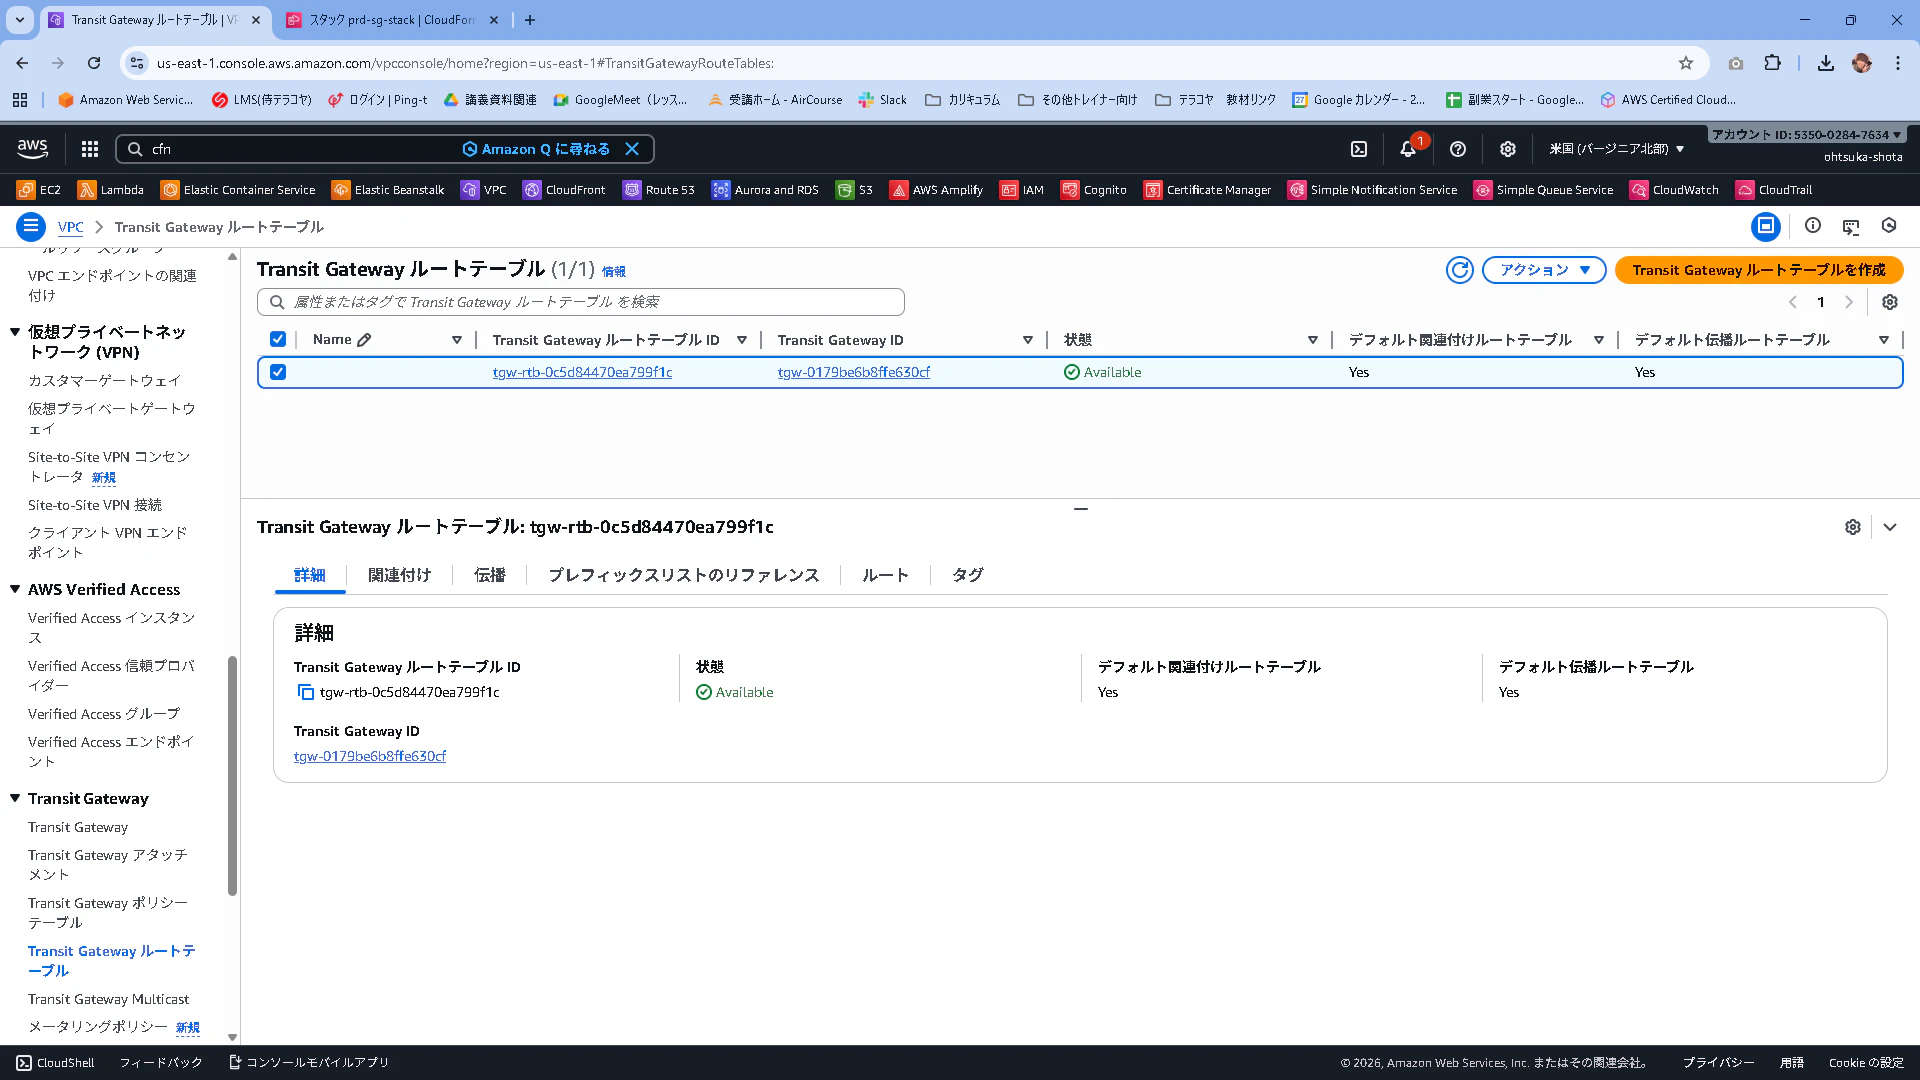1920x1080 pixels.
Task: Toggle the select-all header checkbox
Action: (278, 339)
